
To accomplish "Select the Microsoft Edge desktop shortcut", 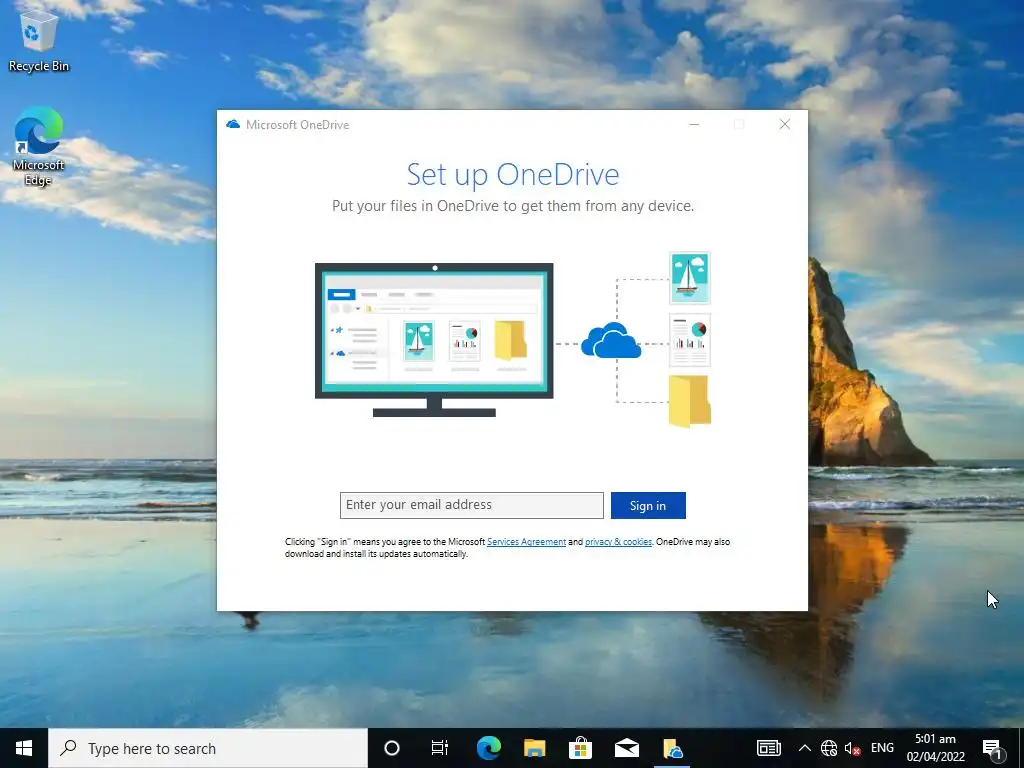I will [39, 146].
